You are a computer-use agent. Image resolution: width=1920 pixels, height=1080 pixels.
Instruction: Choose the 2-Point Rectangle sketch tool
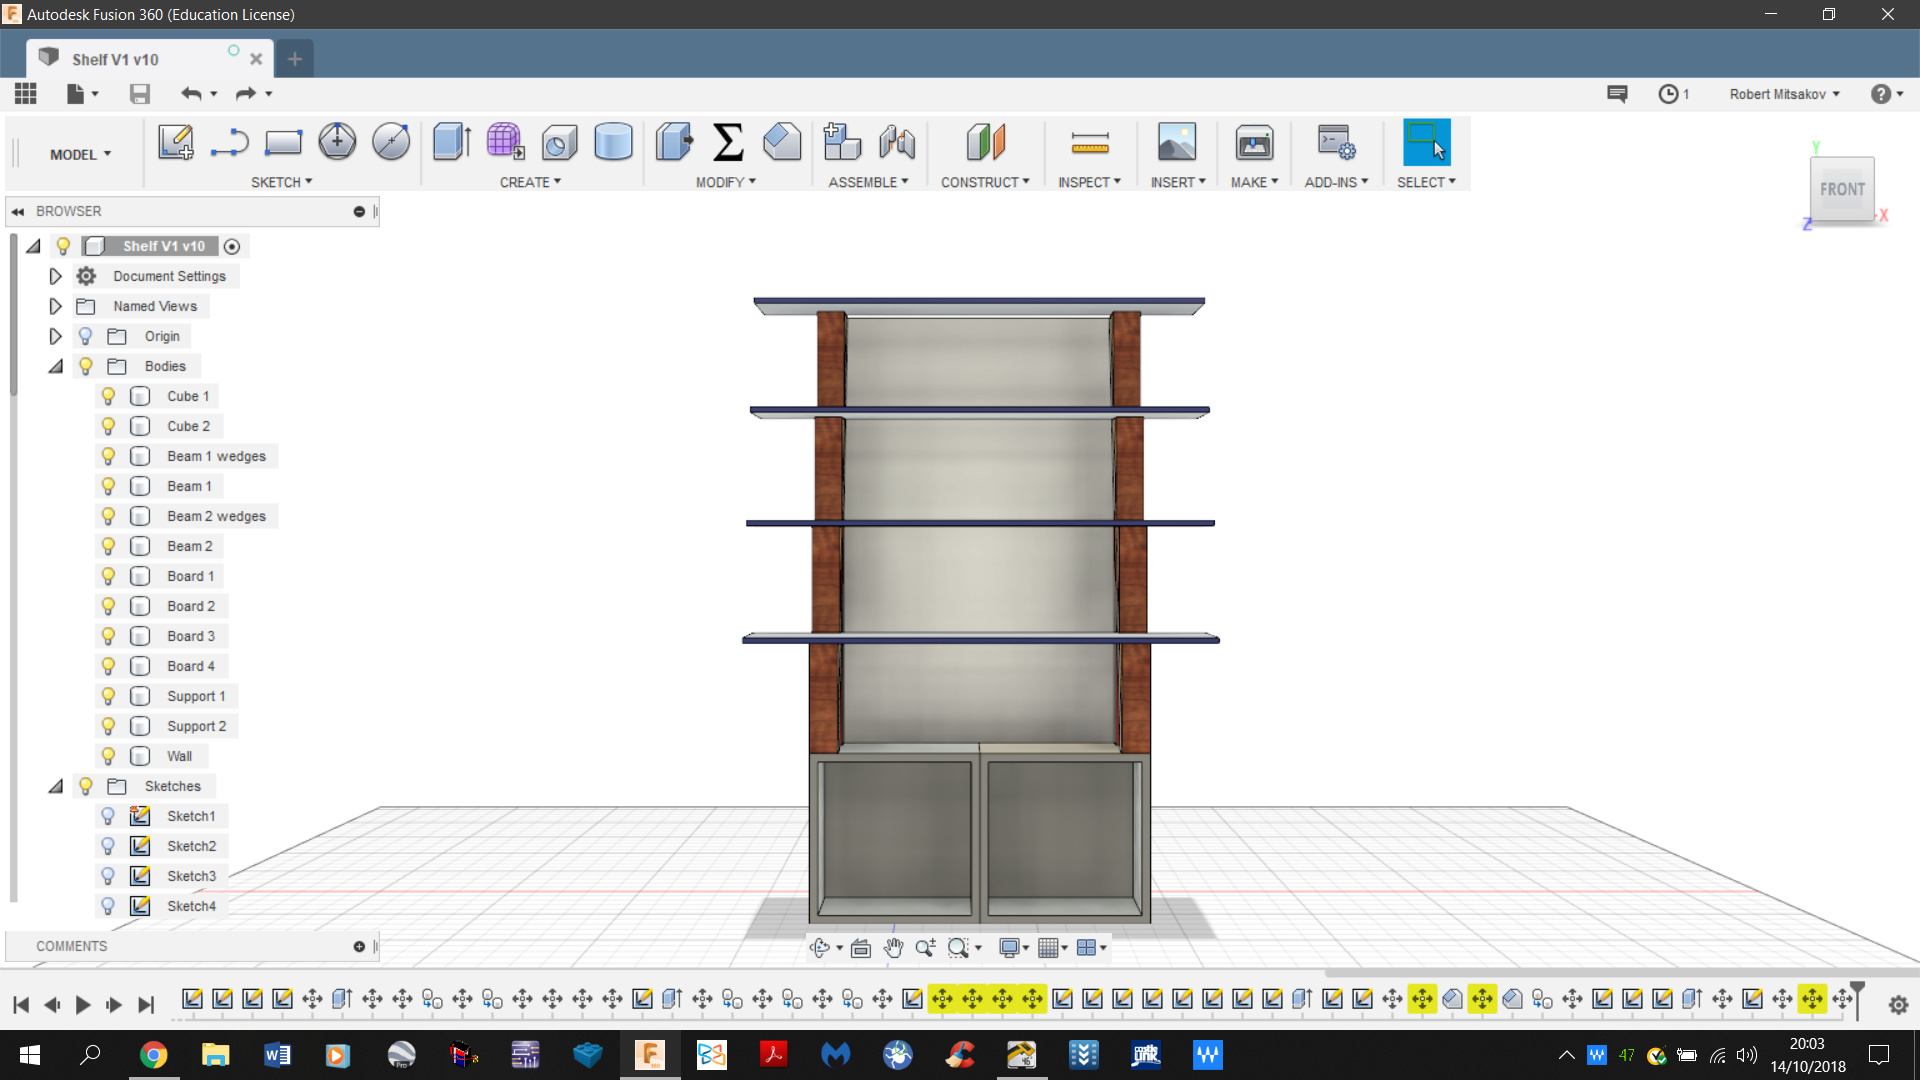[283, 142]
